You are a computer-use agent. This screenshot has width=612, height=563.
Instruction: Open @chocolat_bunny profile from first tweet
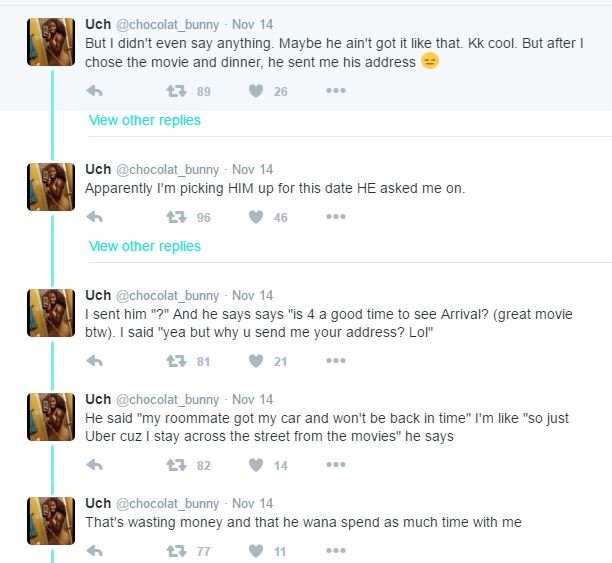[167, 24]
